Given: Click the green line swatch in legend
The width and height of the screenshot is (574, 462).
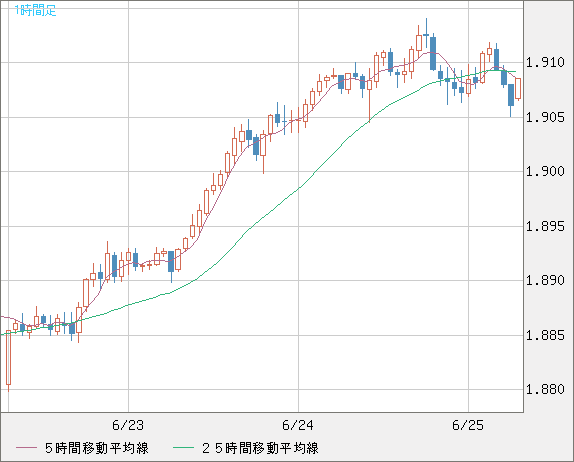Looking at the screenshot, I should tap(183, 448).
